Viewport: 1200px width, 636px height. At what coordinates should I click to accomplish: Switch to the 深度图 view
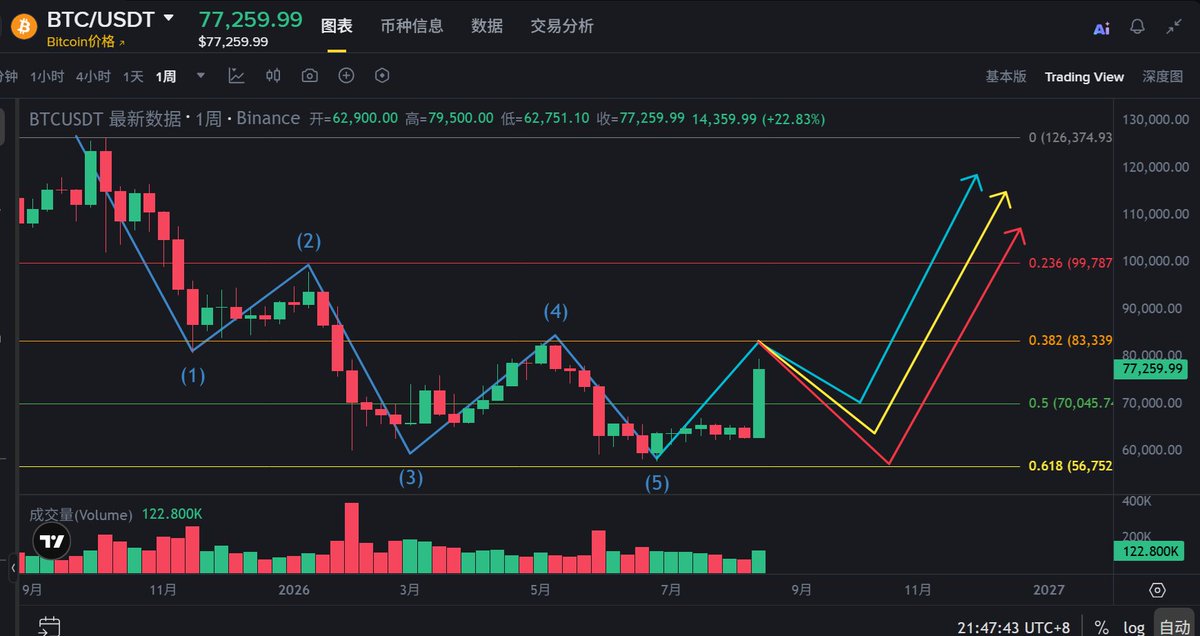click(1163, 76)
